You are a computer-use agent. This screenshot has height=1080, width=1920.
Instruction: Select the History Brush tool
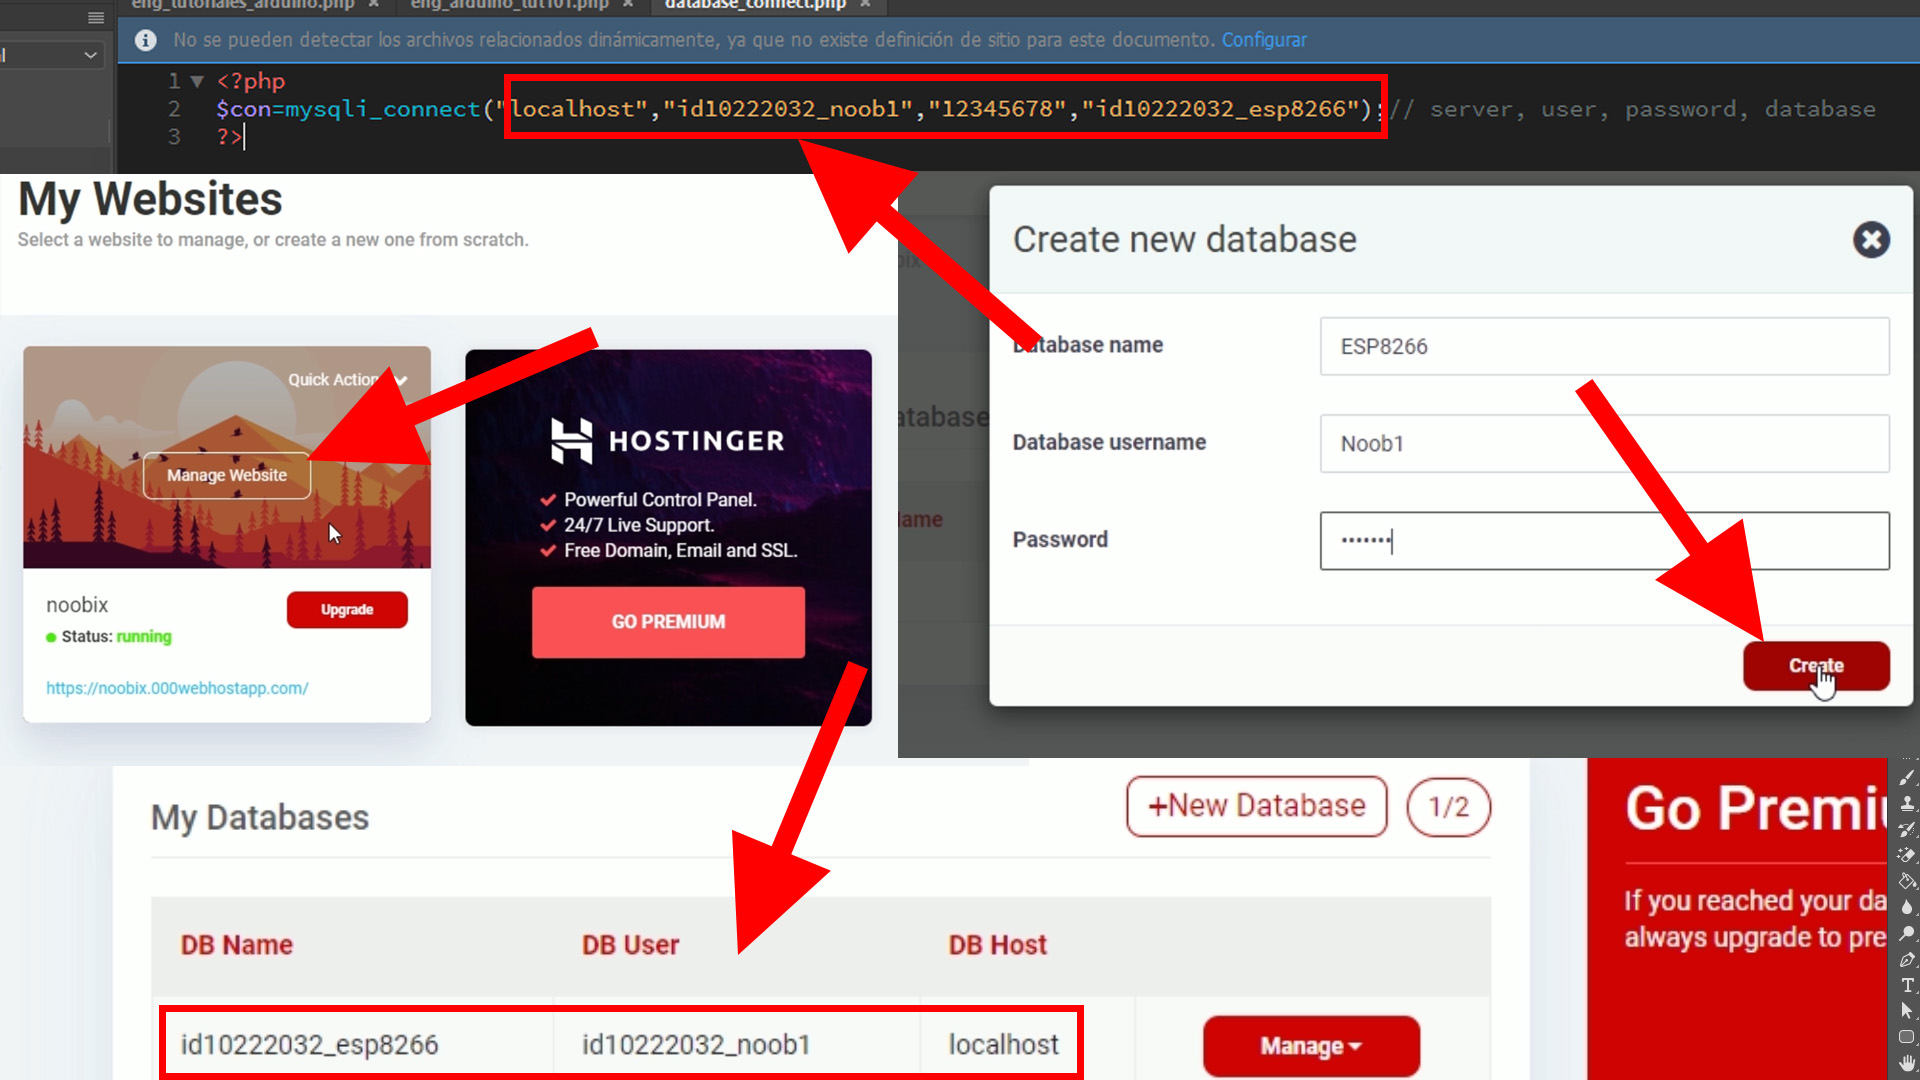(x=1907, y=829)
